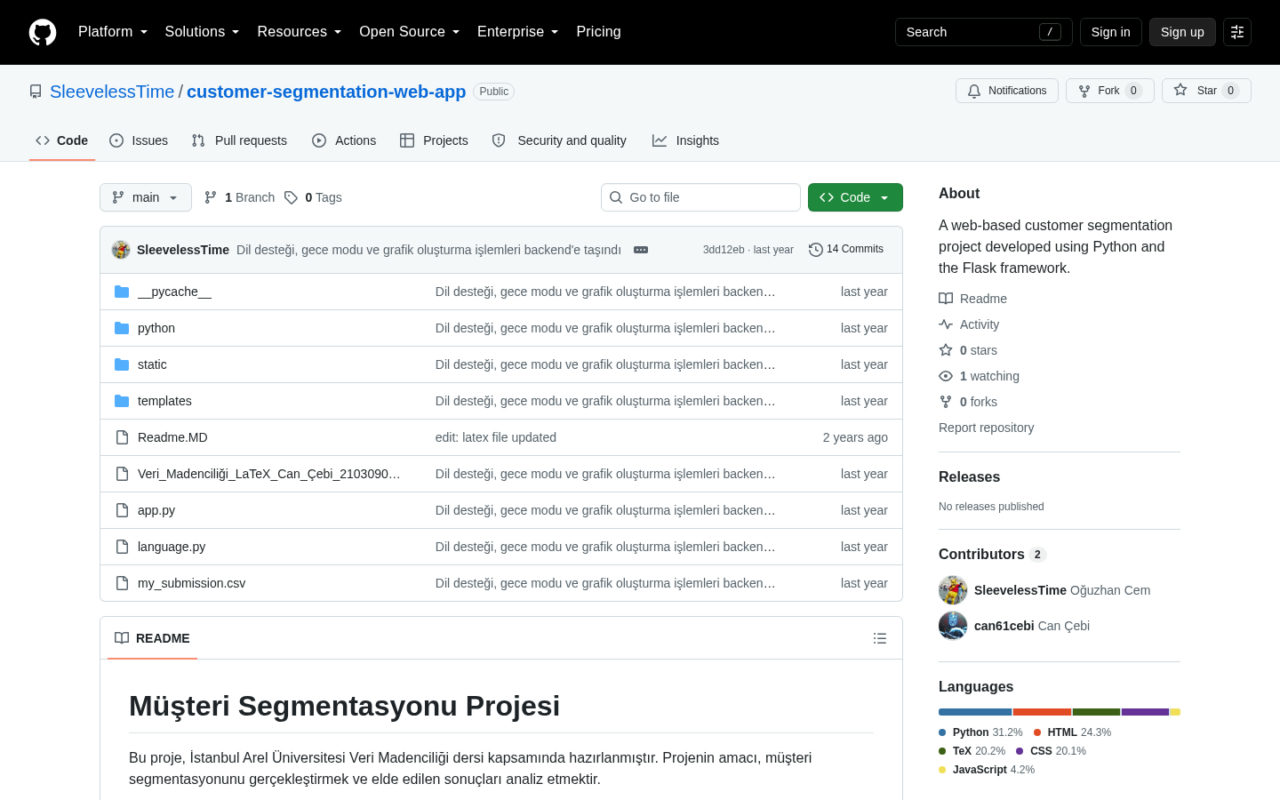
Task: Open TeX 20.2% language link
Action: pos(971,751)
